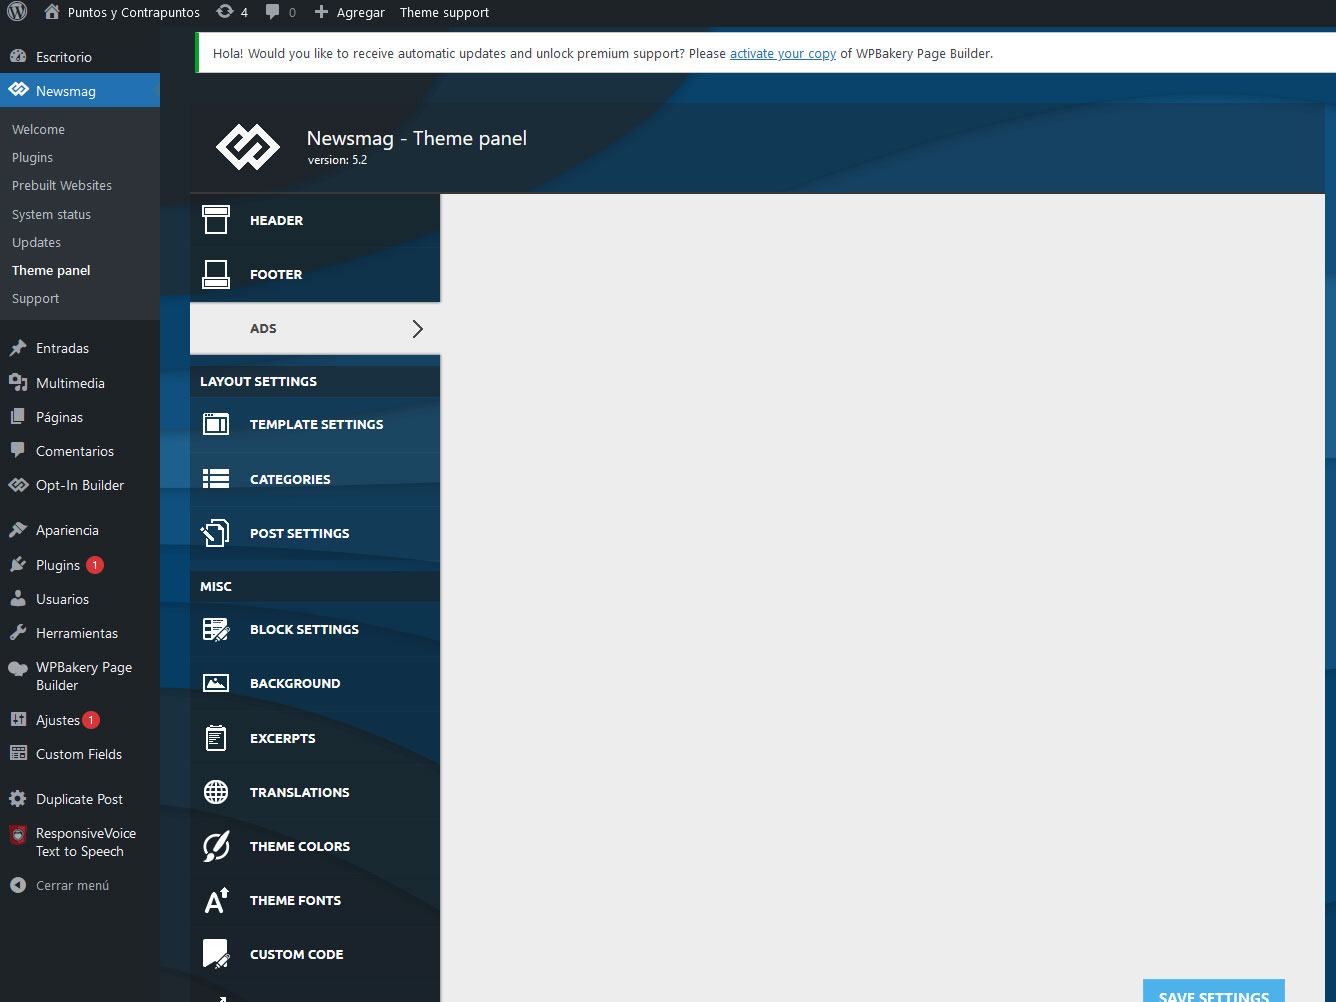Click the Páginas pages icon
Image resolution: width=1336 pixels, height=1002 pixels.
(18, 417)
